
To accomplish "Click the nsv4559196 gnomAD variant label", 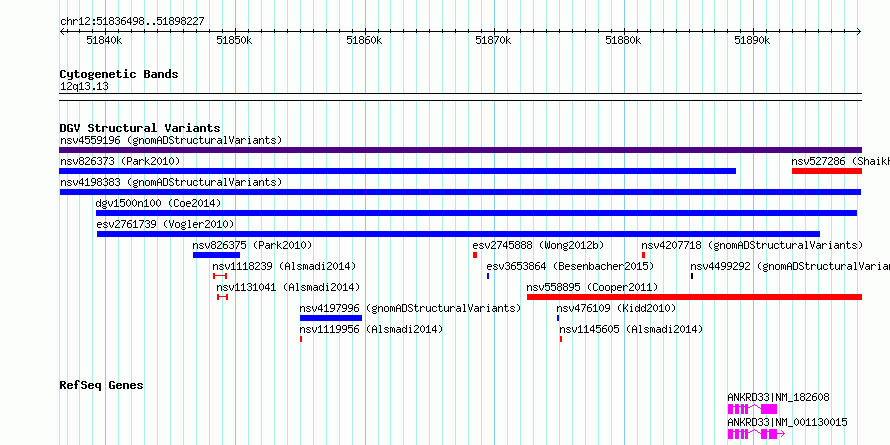I will 171,140.
